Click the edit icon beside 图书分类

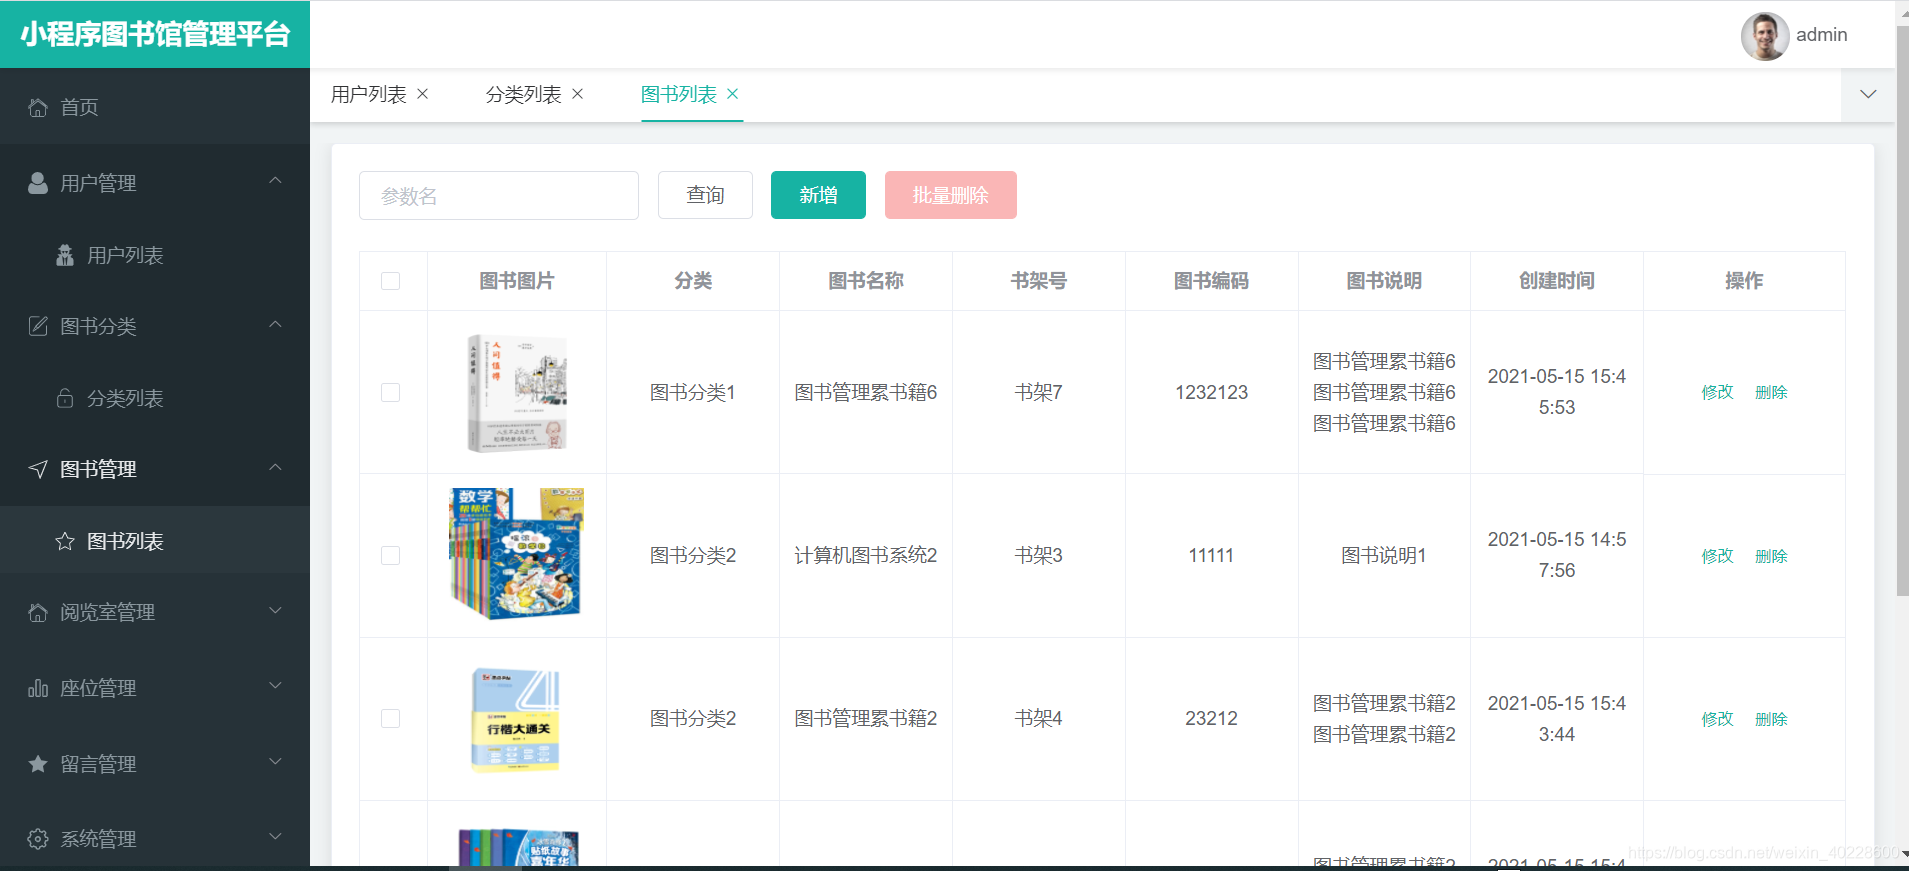(38, 326)
